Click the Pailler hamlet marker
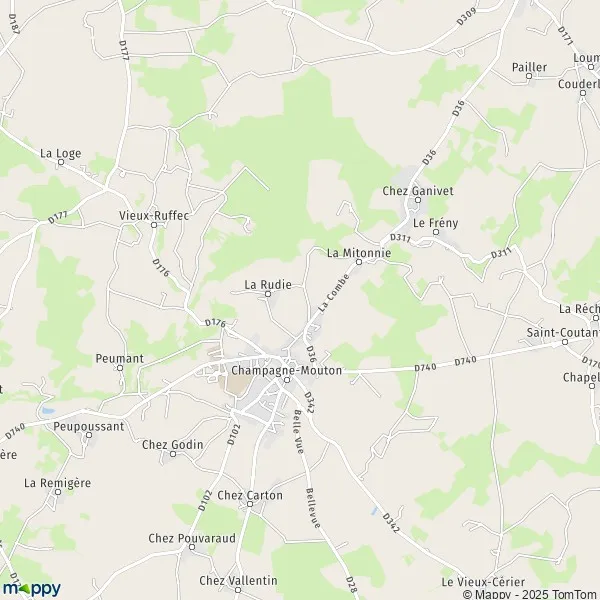The image size is (600, 600). point(529,76)
